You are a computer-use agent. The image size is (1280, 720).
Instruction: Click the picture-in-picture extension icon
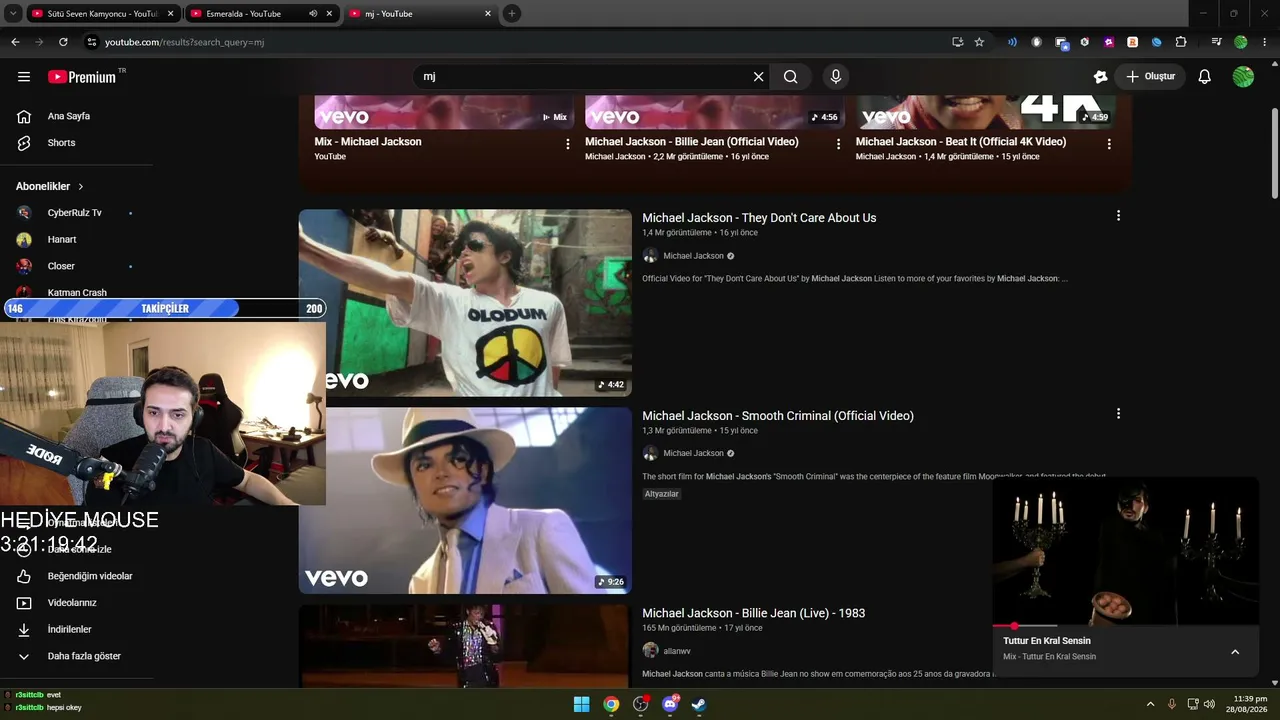[1061, 43]
